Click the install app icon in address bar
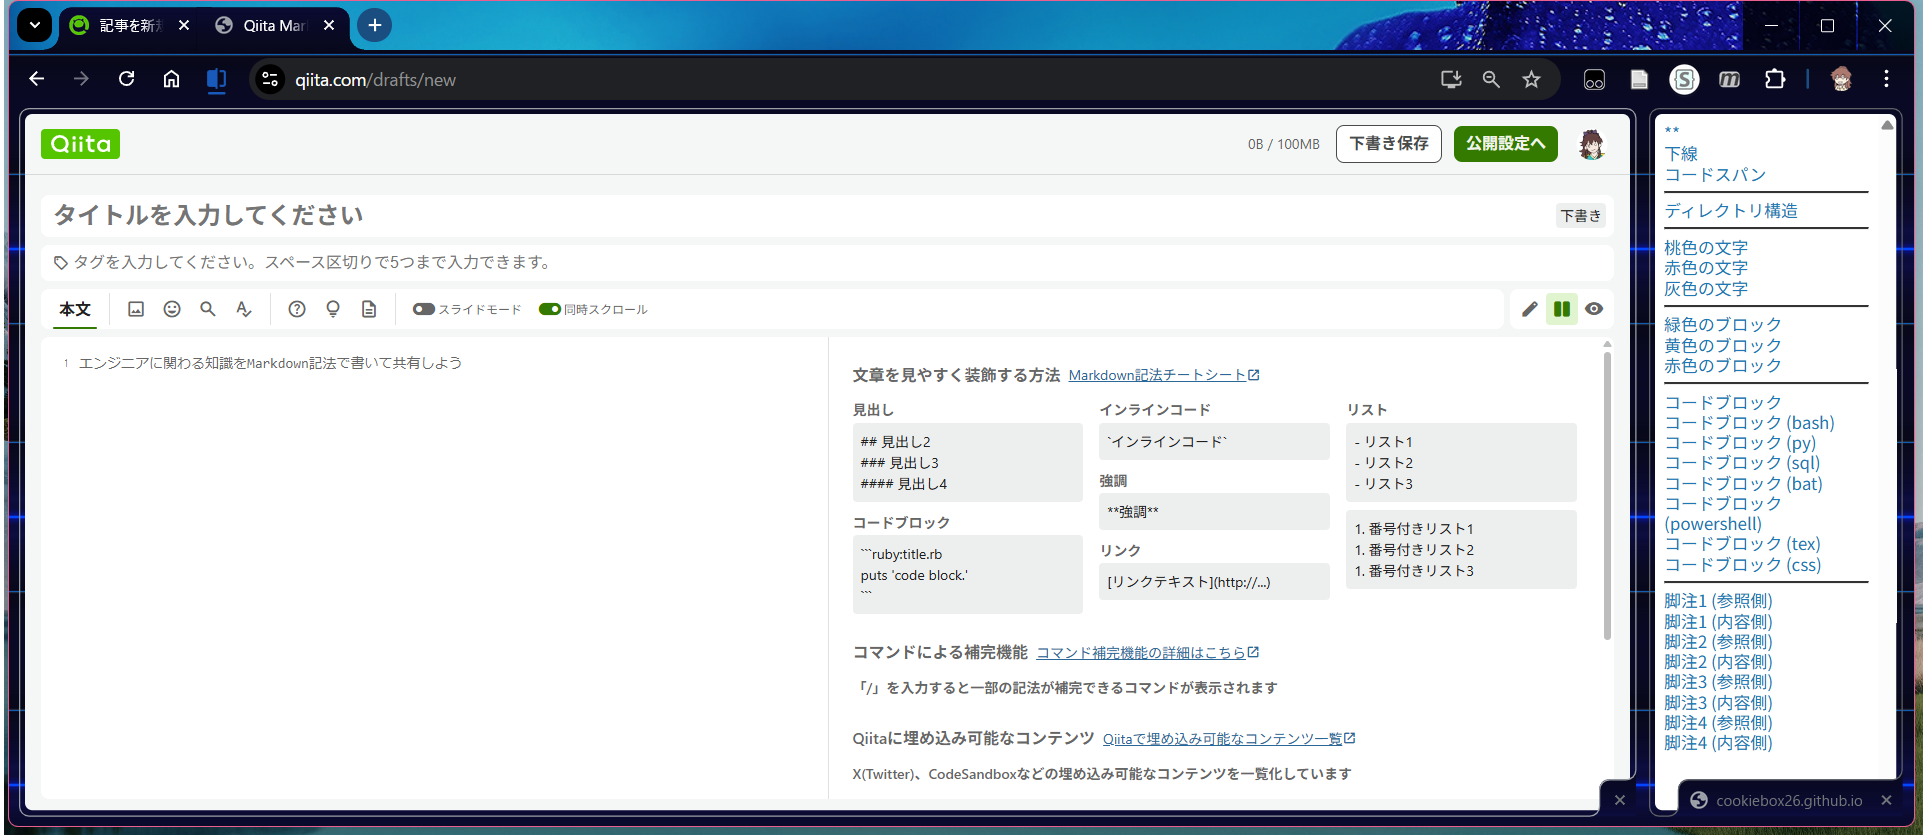The height and width of the screenshot is (835, 1923). coord(1451,79)
